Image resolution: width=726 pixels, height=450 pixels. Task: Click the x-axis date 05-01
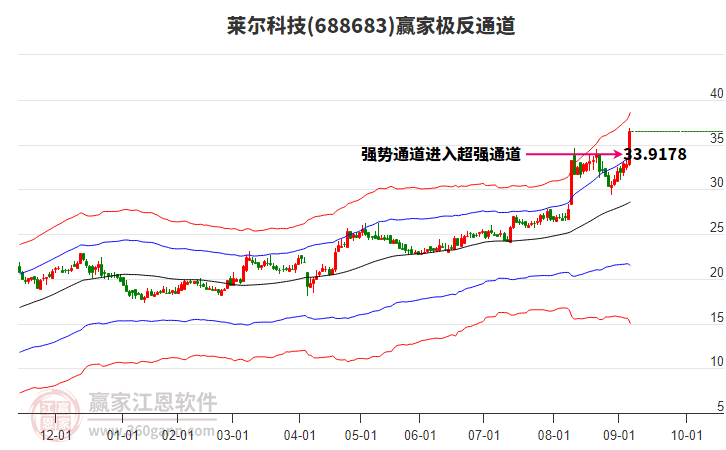coord(361,436)
